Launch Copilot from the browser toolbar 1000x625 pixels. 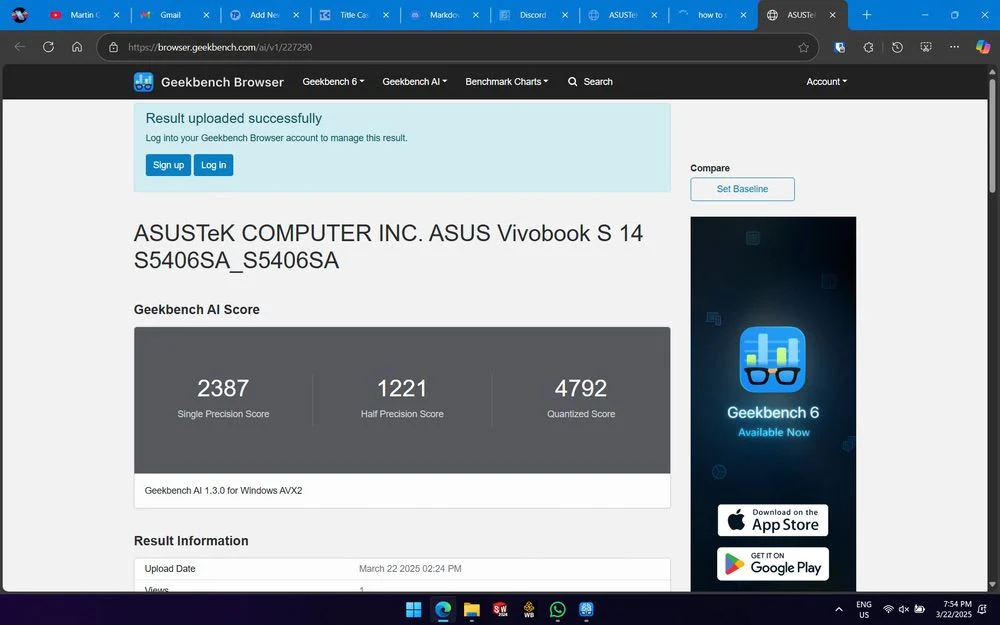pos(983,47)
